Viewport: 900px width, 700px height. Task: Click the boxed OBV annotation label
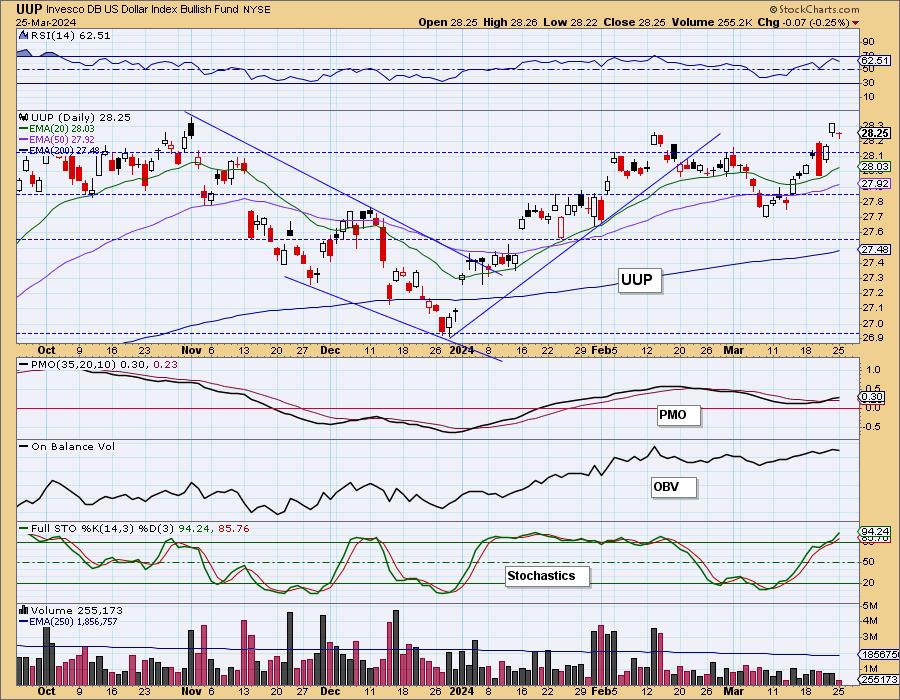tap(673, 487)
